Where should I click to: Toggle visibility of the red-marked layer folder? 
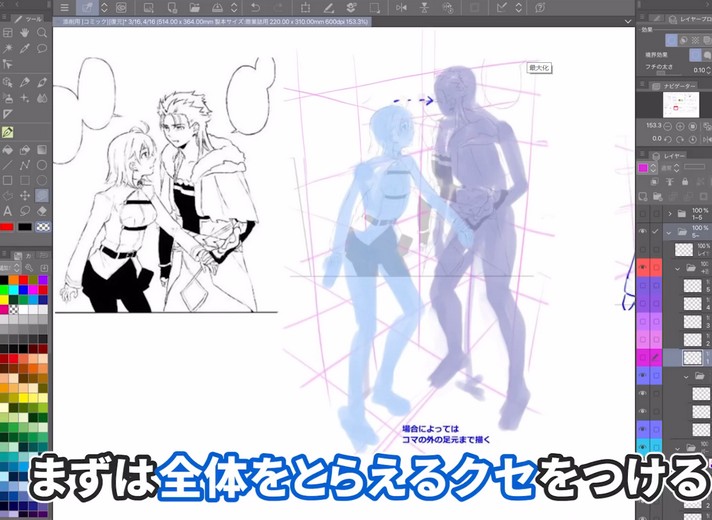(x=643, y=267)
